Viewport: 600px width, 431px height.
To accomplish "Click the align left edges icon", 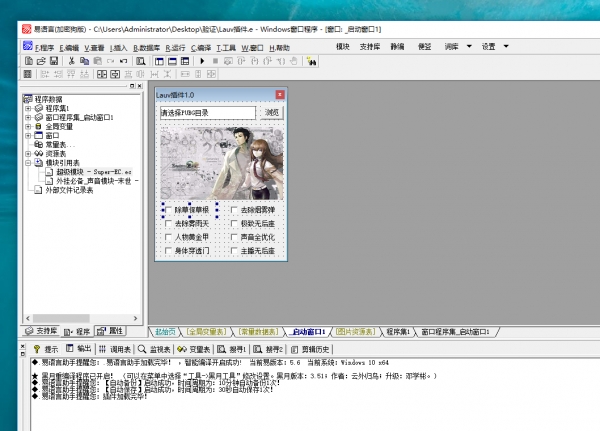I will 45,74.
